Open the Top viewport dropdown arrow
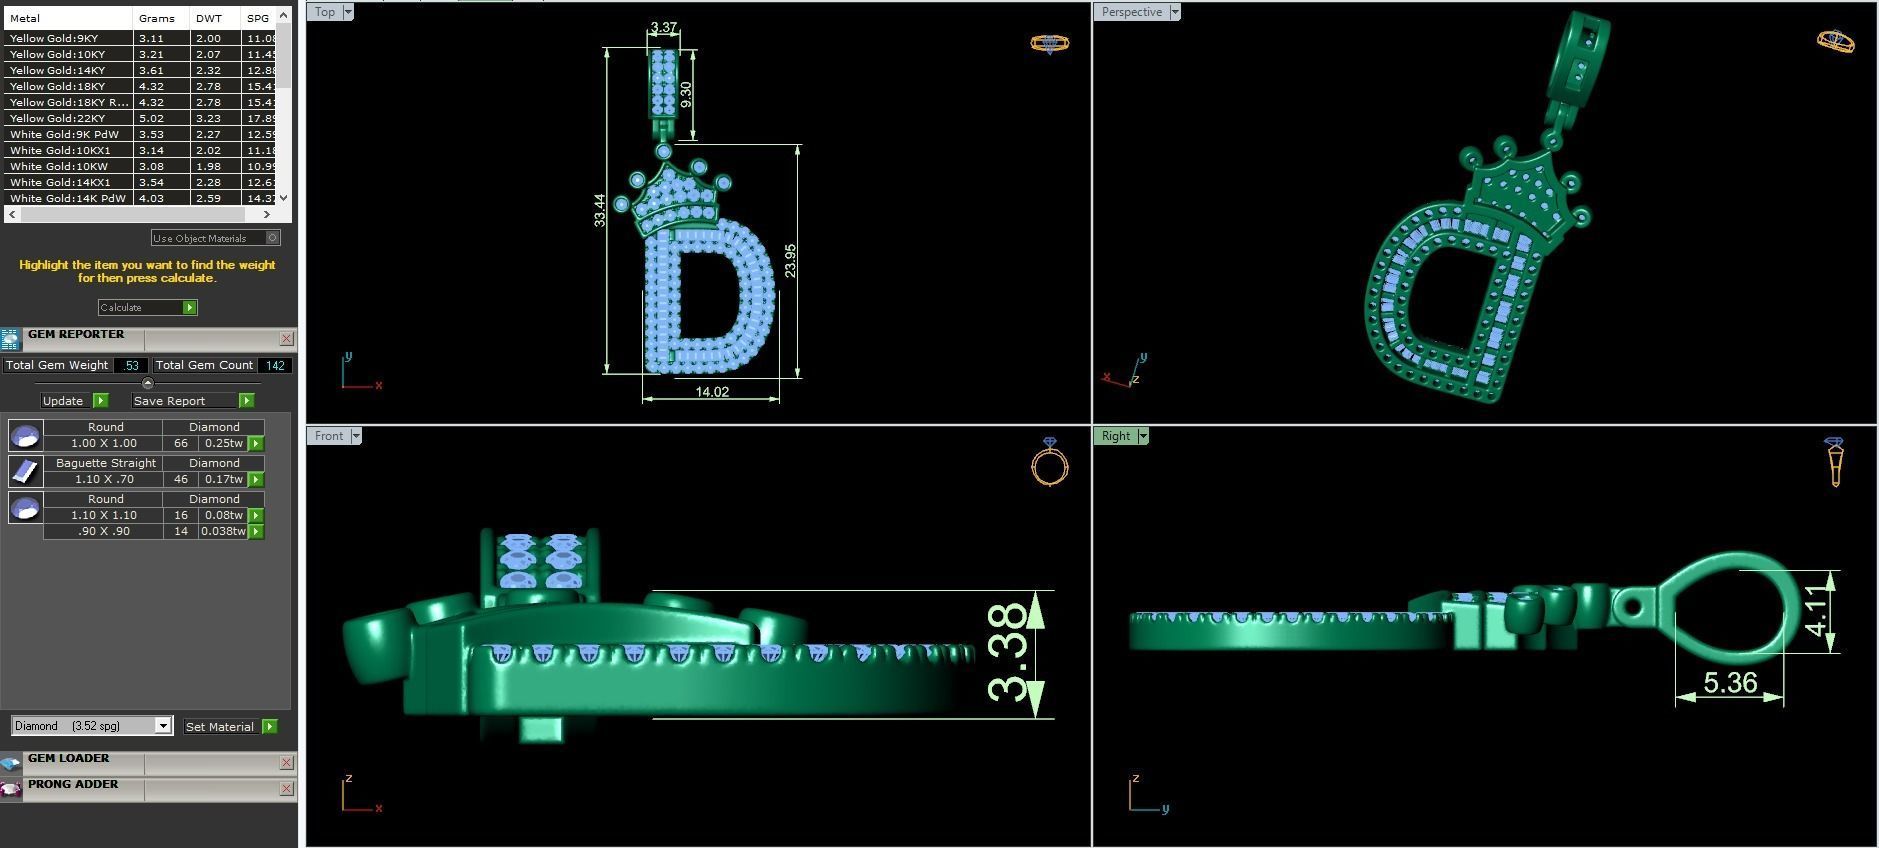Viewport: 1879px width, 848px height. 347,12
